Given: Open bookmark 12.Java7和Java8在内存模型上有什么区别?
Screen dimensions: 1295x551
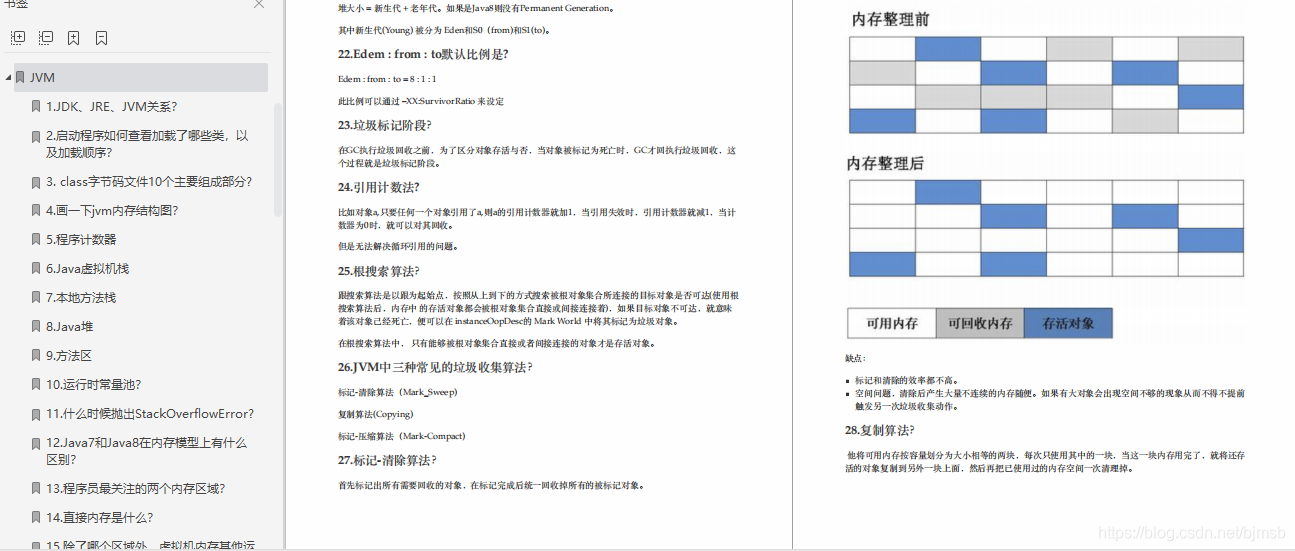Looking at the screenshot, I should click(x=146, y=451).
